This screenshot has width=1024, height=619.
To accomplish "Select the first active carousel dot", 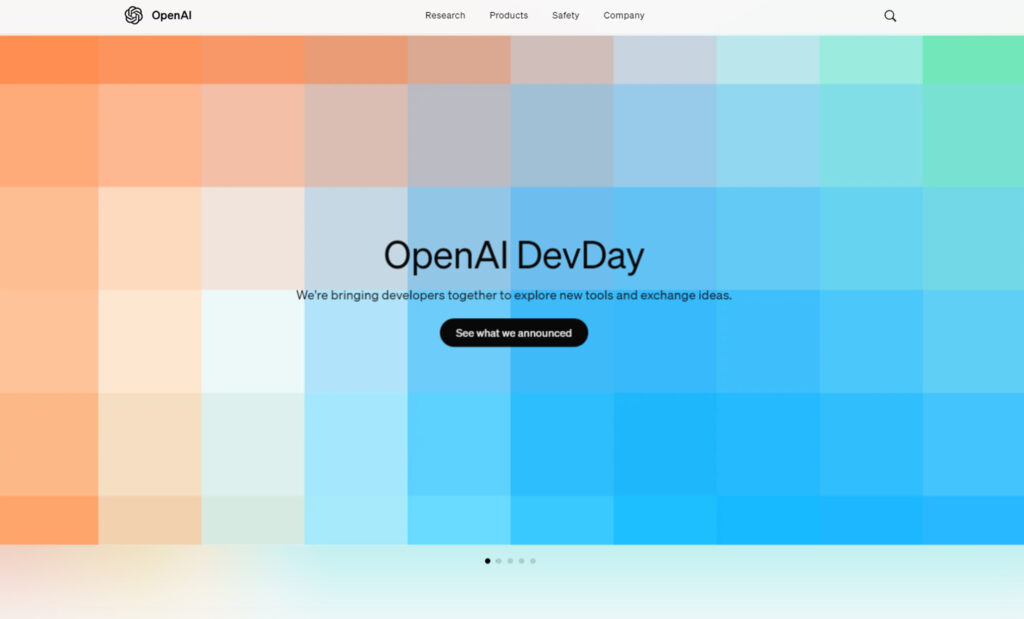I will point(488,561).
